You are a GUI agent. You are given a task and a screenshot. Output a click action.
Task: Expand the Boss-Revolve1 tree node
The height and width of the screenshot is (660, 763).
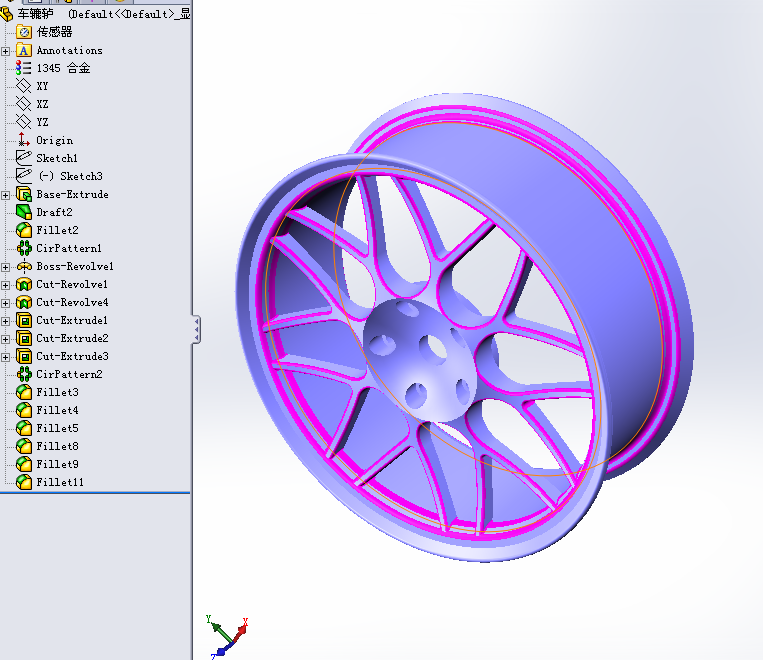click(x=5, y=267)
